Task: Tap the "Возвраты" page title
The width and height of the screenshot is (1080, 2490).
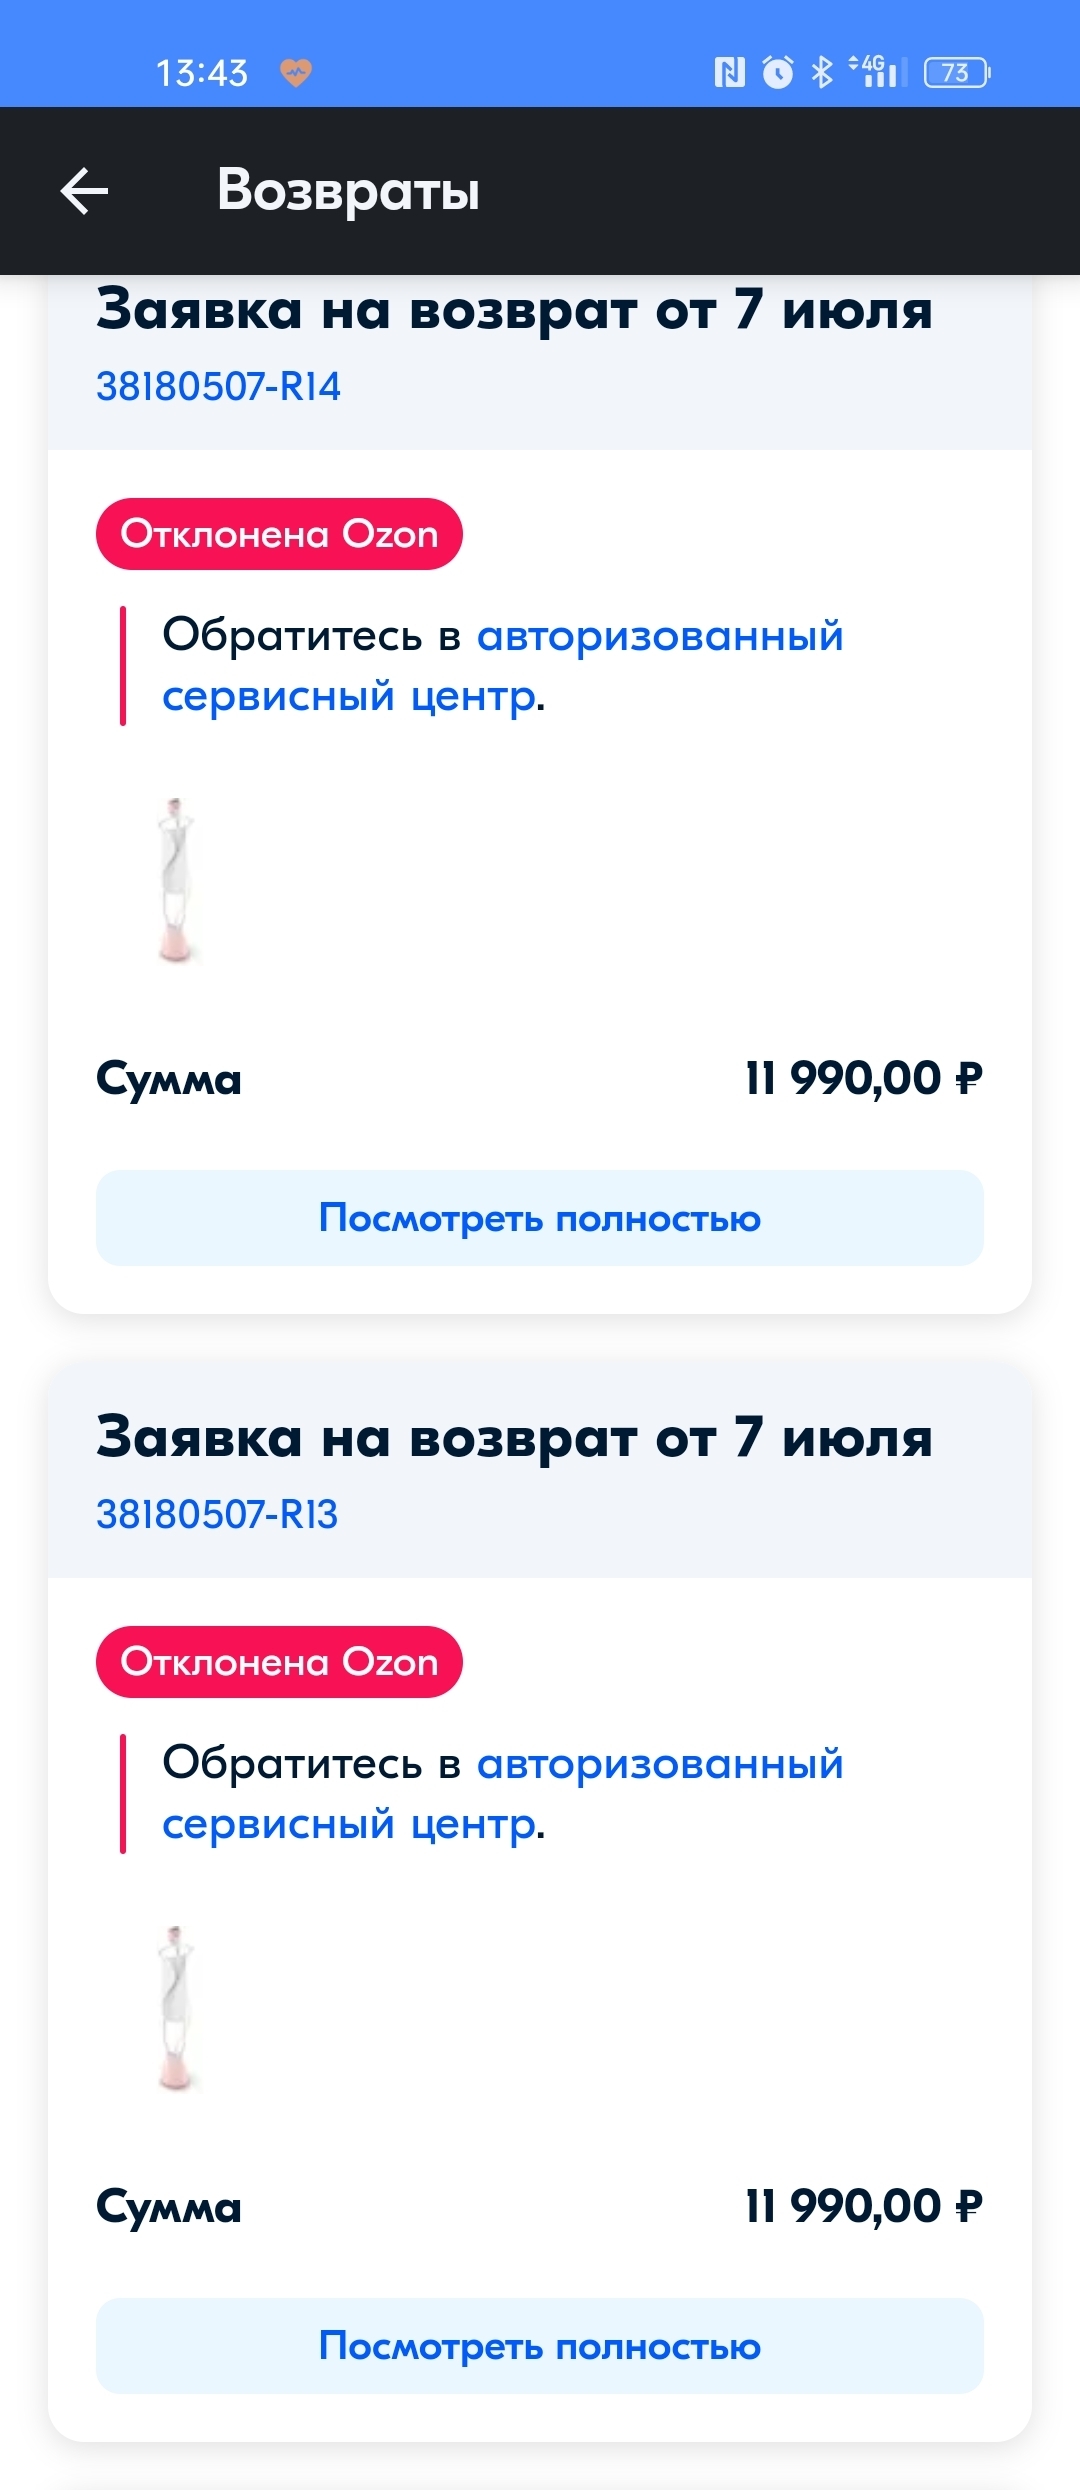Action: pyautogui.click(x=348, y=190)
